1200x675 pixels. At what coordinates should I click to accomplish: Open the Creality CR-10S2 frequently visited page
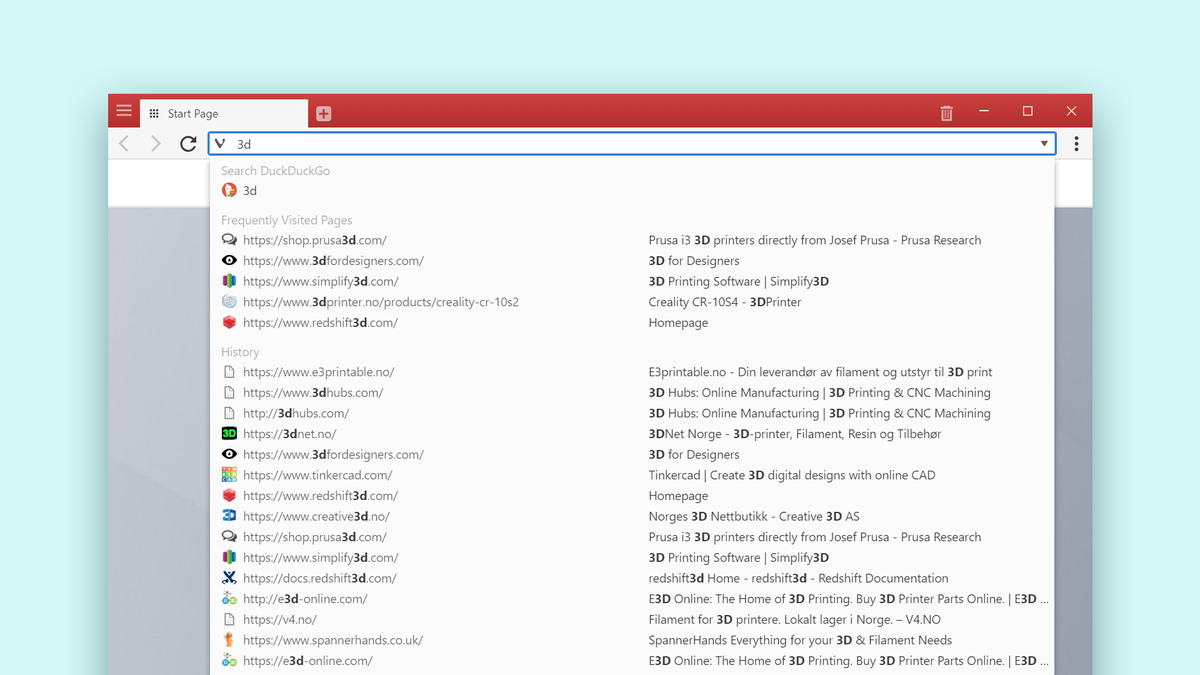(x=382, y=301)
